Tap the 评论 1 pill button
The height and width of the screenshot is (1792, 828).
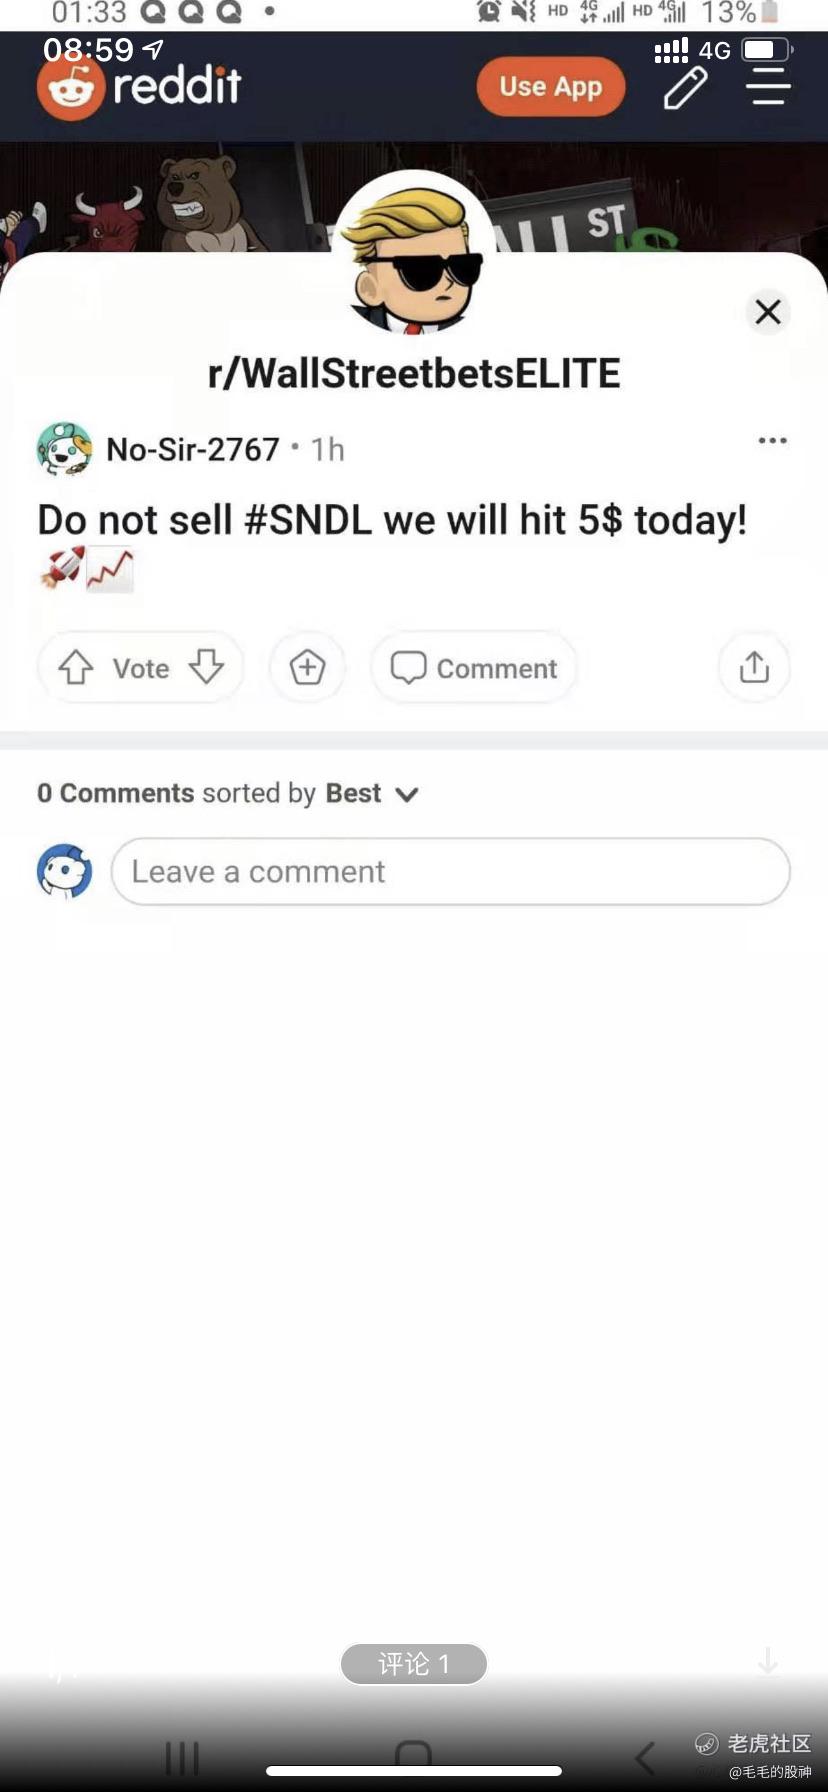tap(414, 1664)
